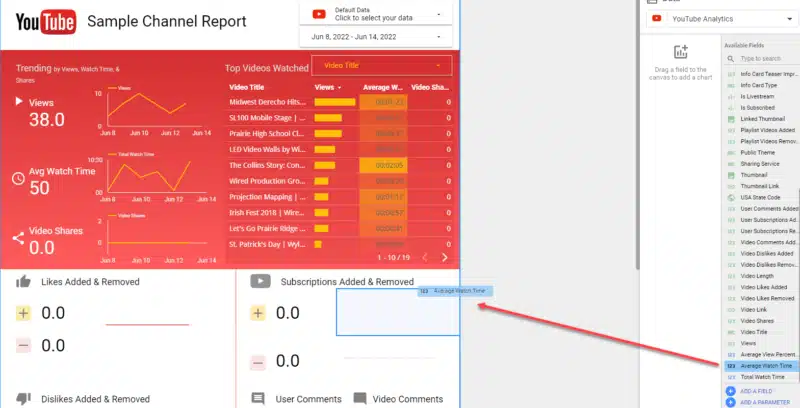Click the 00:02:05 heatmap cell for The Collins Story
Viewport: 800px width, 408px height.
(383, 165)
